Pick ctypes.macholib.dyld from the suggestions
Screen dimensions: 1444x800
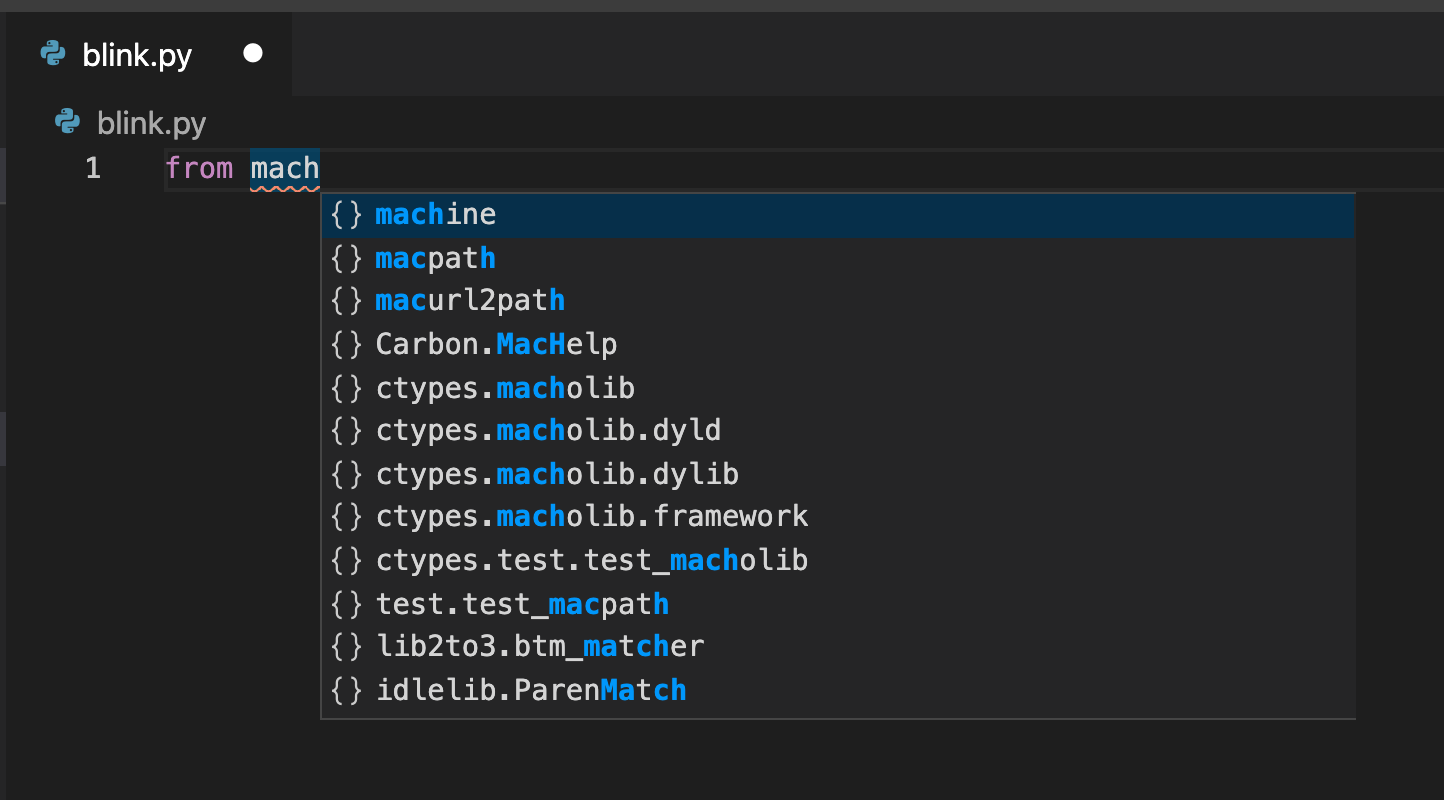pyautogui.click(x=548, y=431)
